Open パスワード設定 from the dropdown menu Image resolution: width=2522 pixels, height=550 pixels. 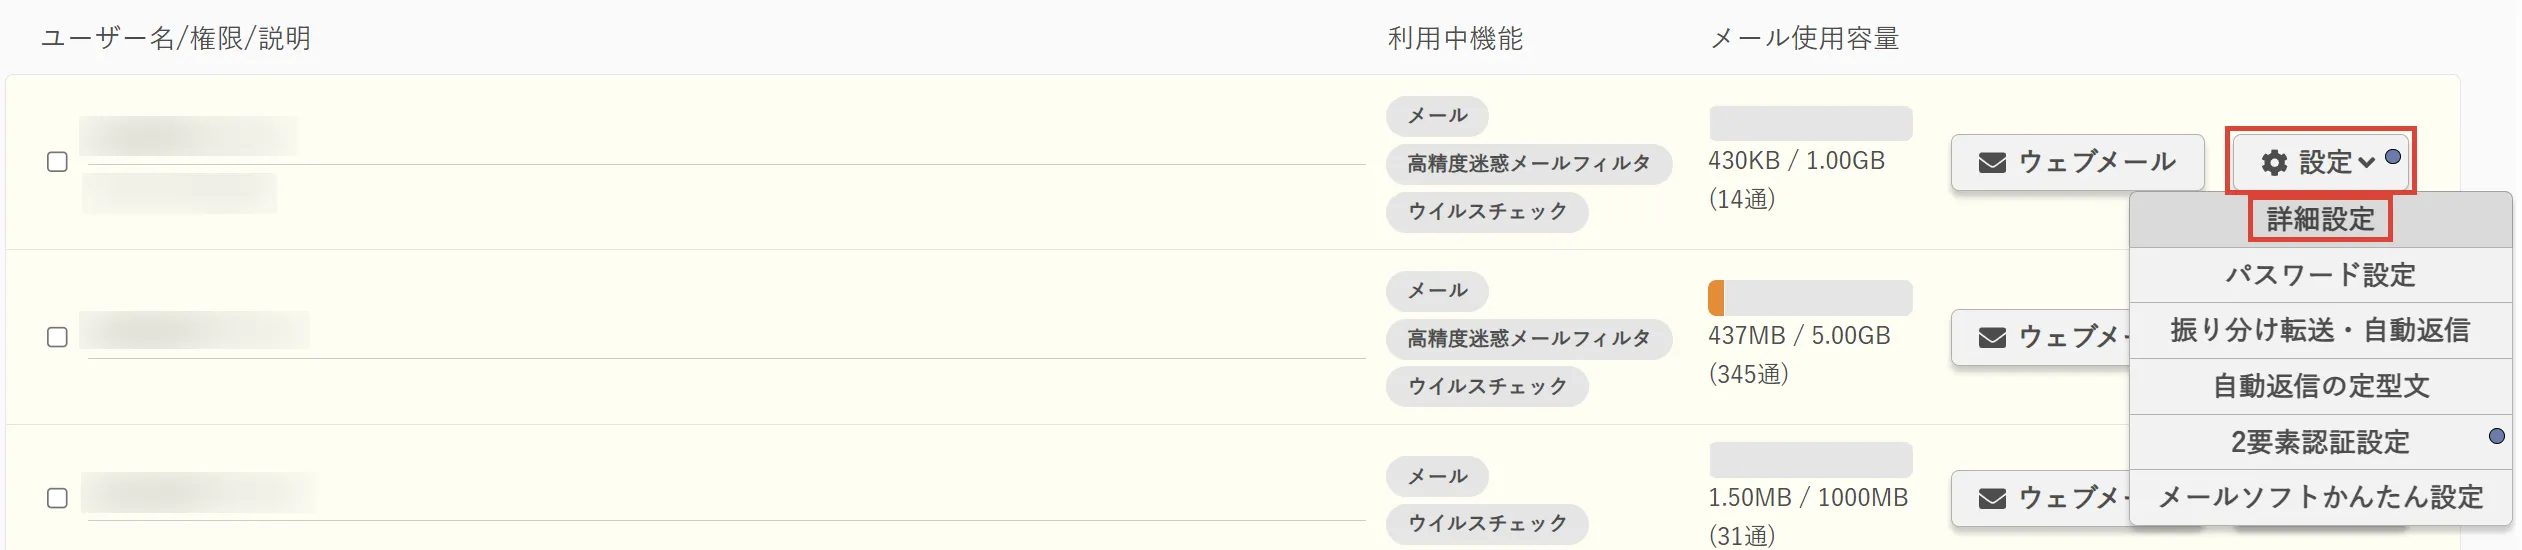point(2320,275)
